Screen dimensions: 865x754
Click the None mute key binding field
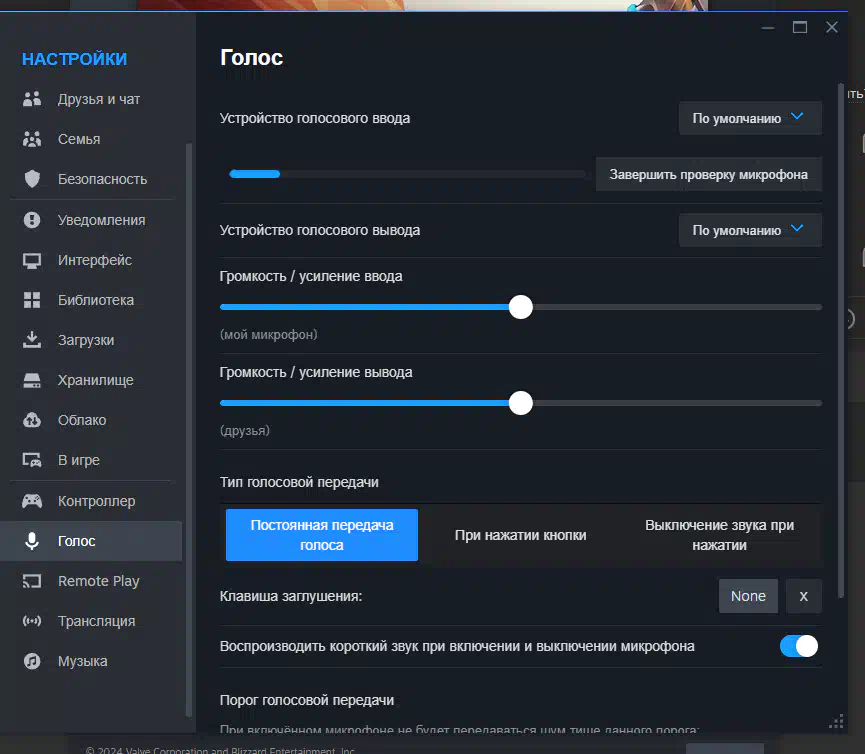coord(747,596)
